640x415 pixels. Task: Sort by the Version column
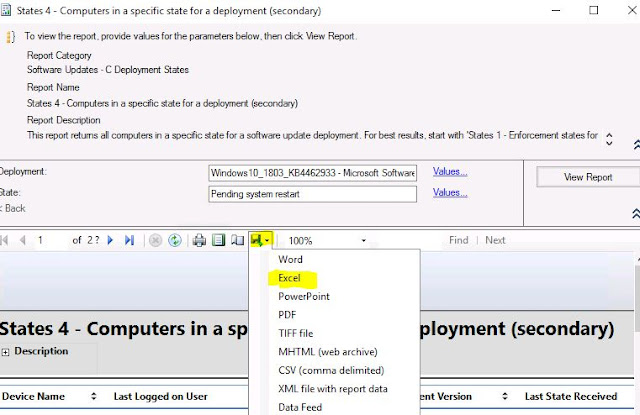pos(505,396)
